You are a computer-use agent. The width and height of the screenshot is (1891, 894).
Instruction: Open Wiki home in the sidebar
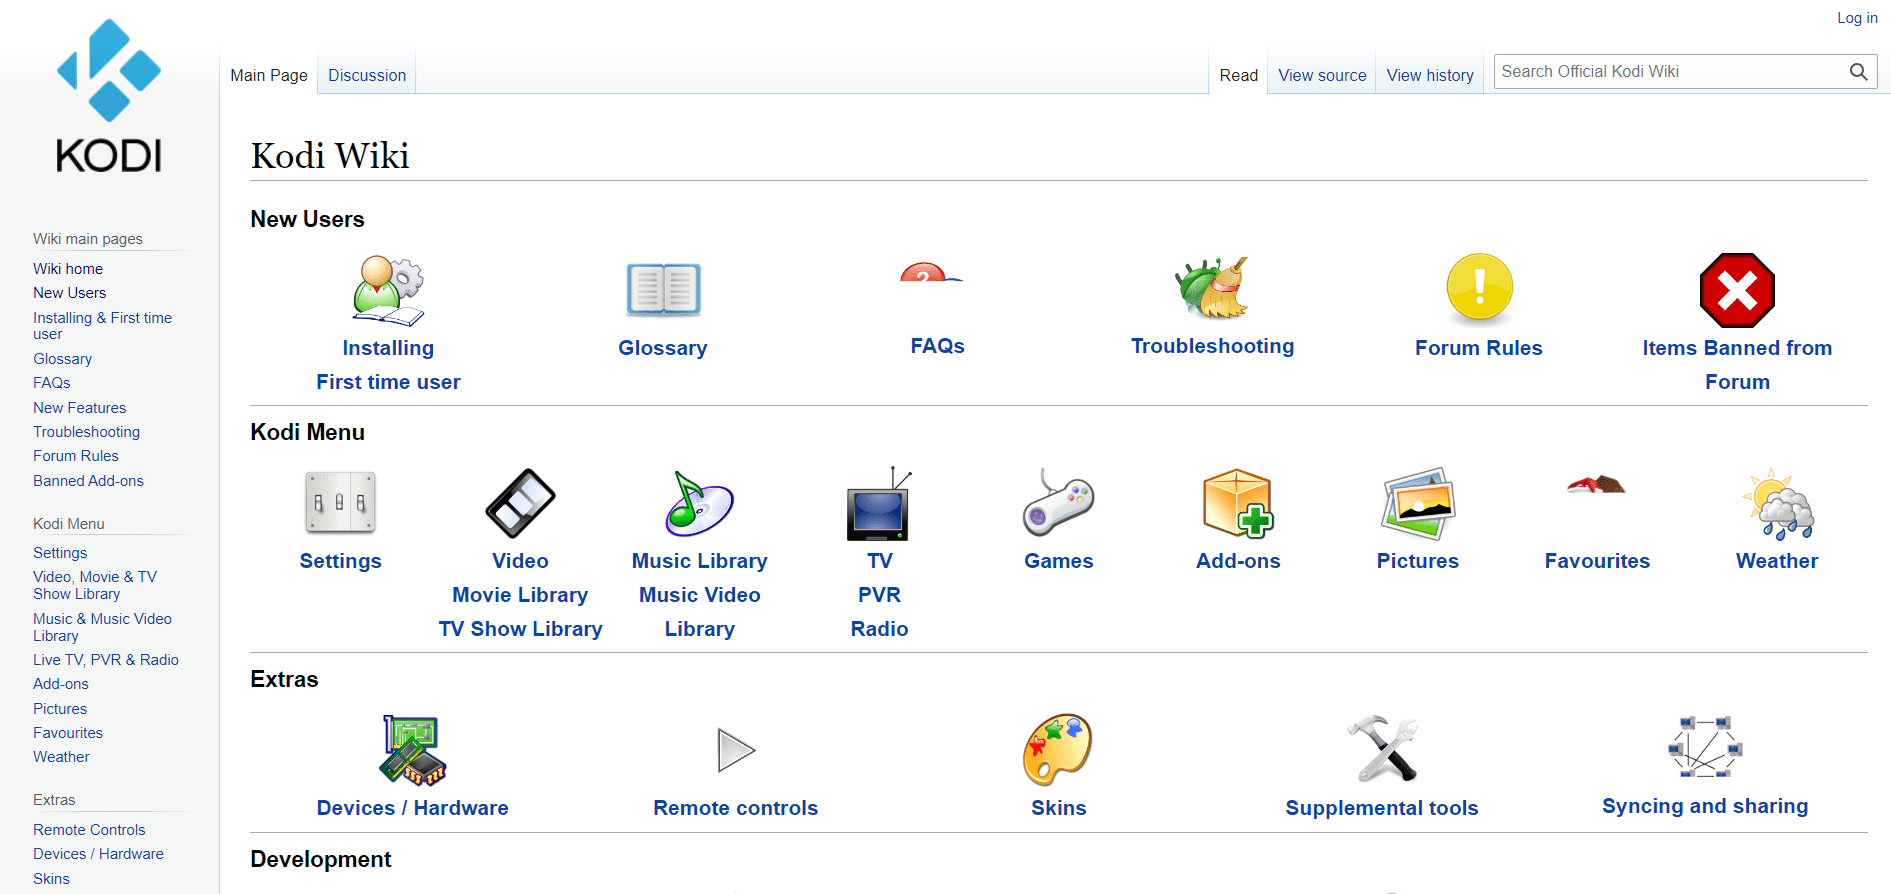point(68,269)
